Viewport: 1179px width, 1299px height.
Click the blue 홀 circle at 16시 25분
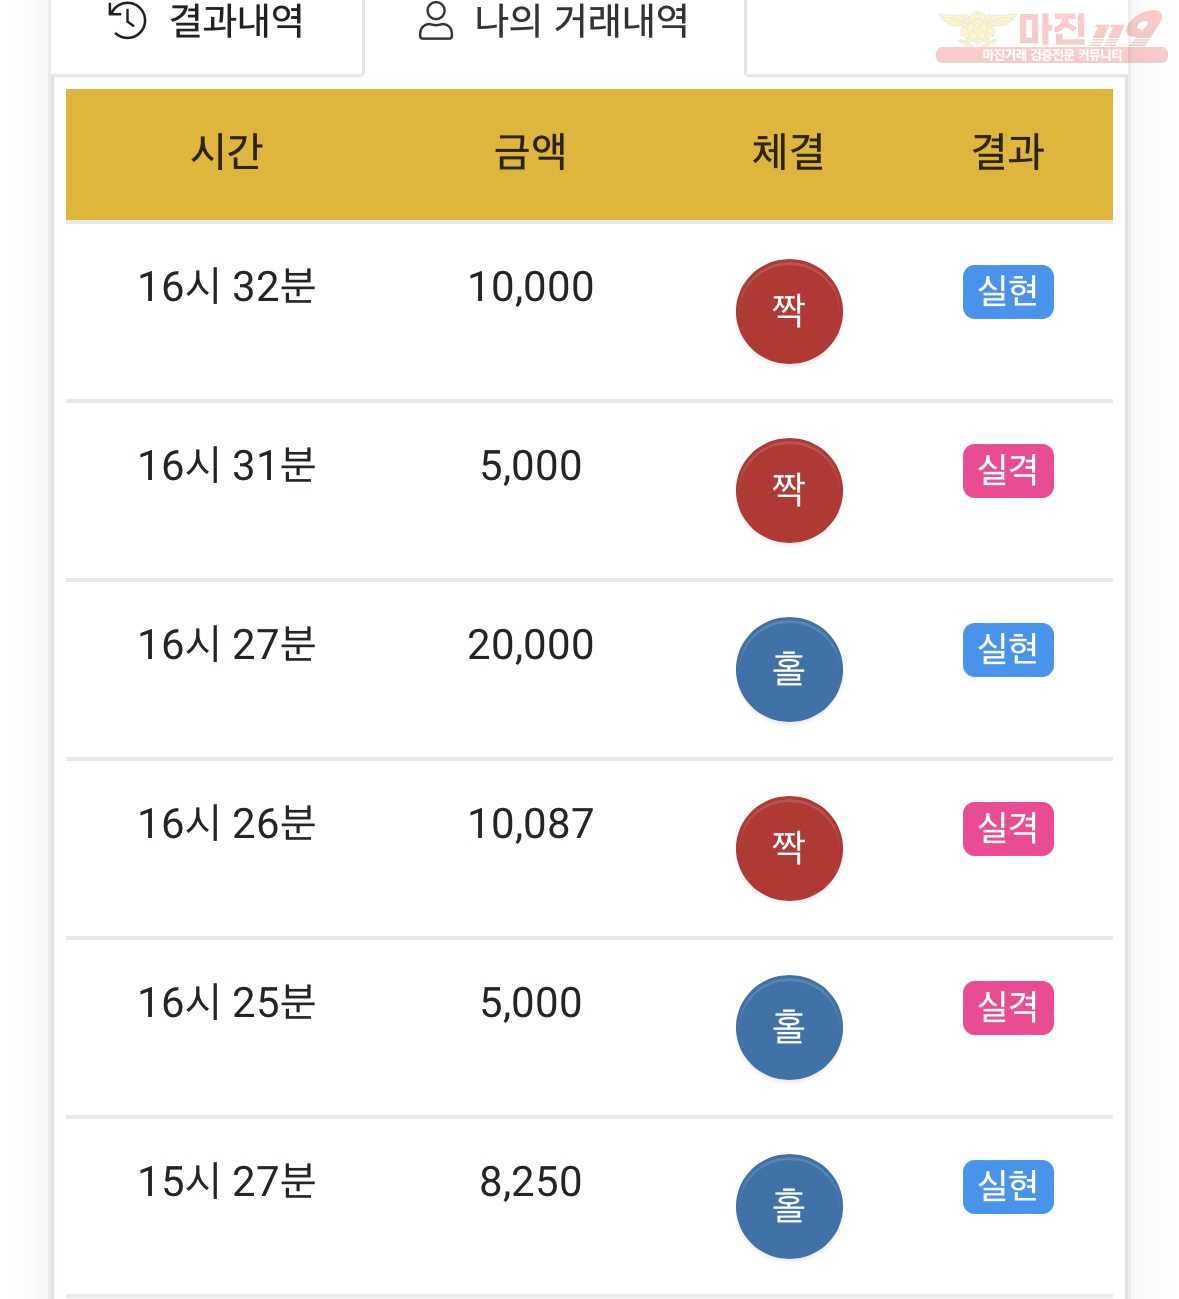pos(789,1027)
